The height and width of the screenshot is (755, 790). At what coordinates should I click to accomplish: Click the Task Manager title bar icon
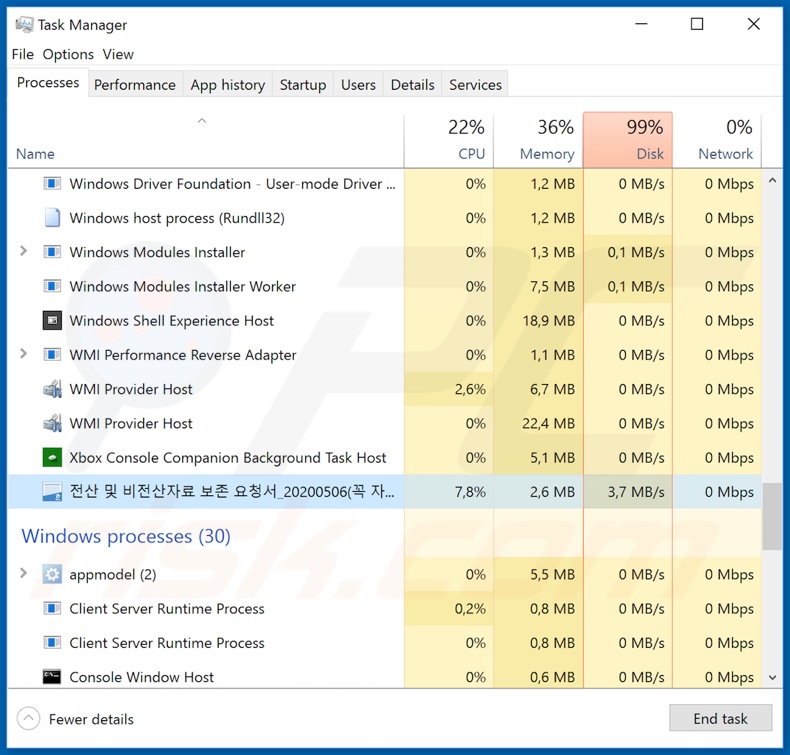(24, 24)
